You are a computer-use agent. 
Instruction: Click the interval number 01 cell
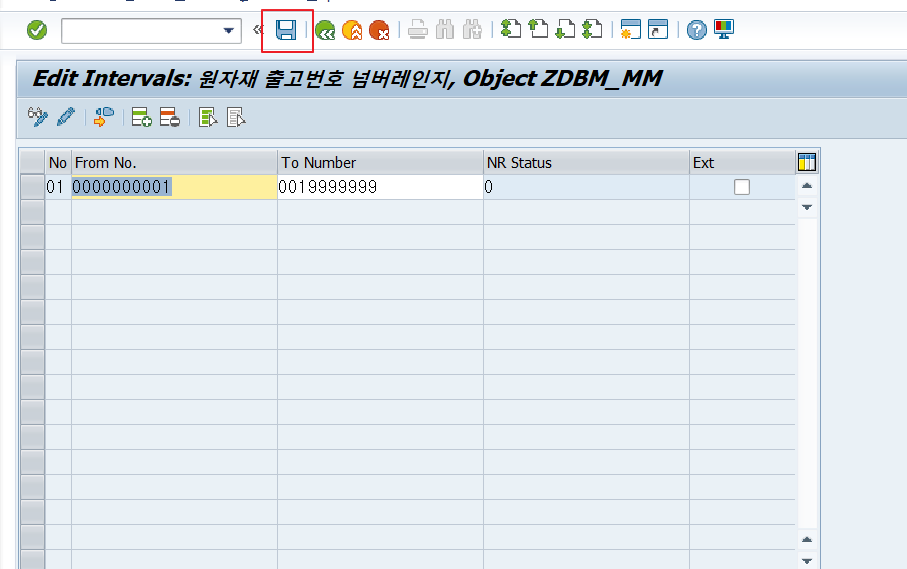(58, 187)
